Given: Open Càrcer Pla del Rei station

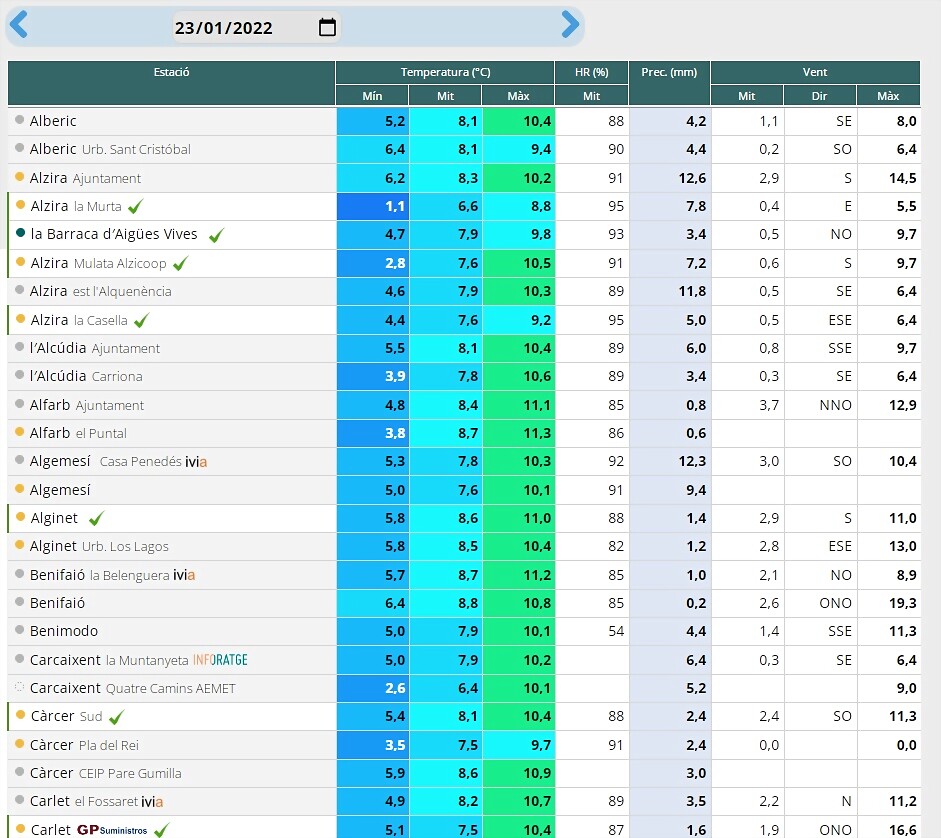Looking at the screenshot, I should 85,745.
